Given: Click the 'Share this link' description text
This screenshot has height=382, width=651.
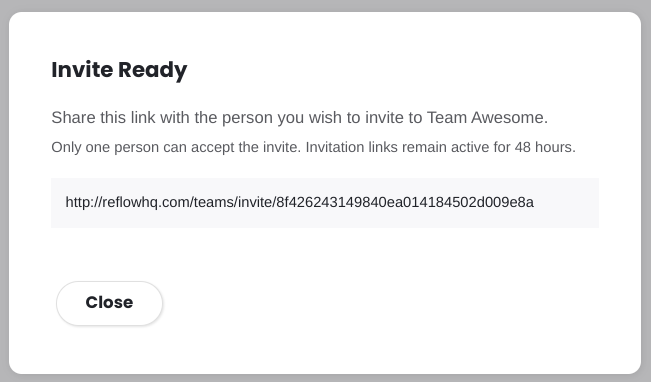Looking at the screenshot, I should pos(299,118).
